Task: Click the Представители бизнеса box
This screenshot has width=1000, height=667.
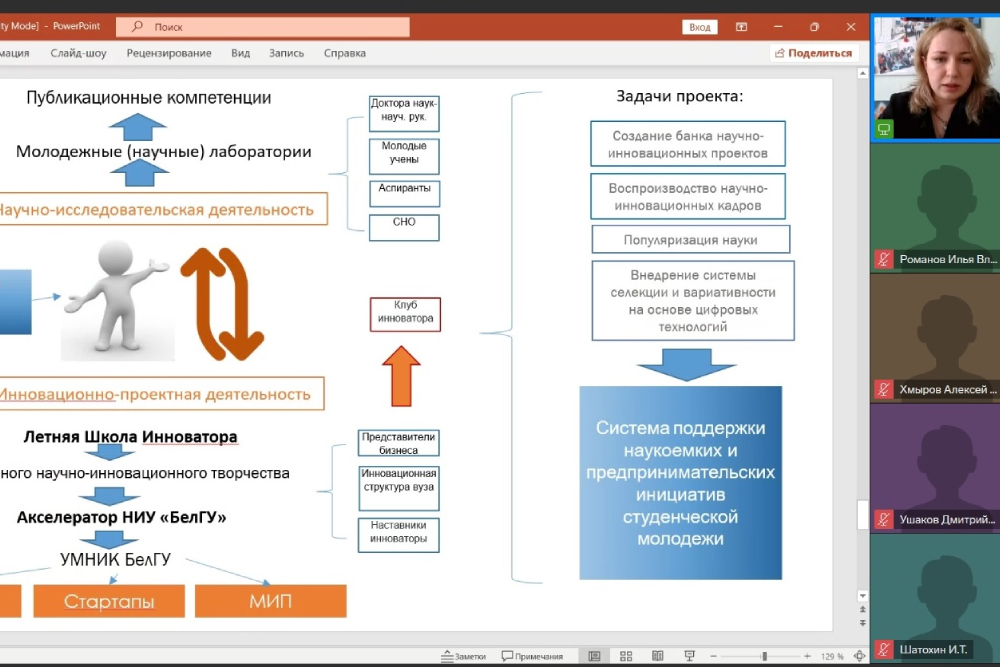Action: 399,443
